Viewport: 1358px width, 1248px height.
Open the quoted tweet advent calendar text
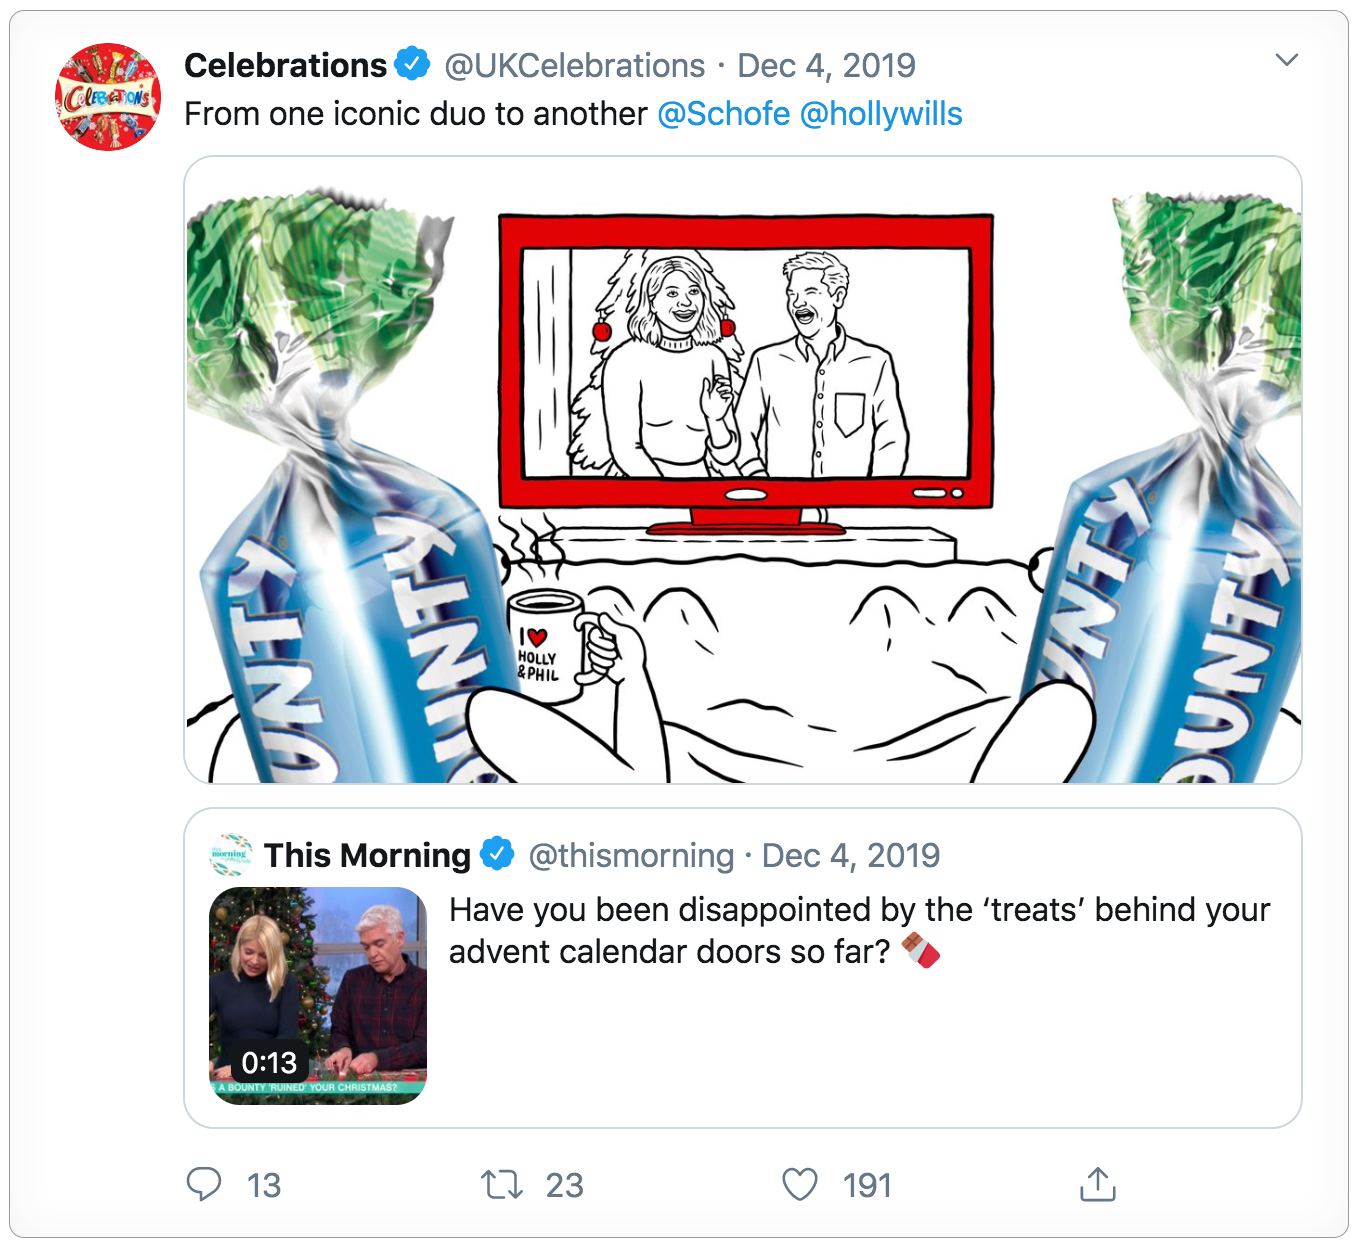859,930
